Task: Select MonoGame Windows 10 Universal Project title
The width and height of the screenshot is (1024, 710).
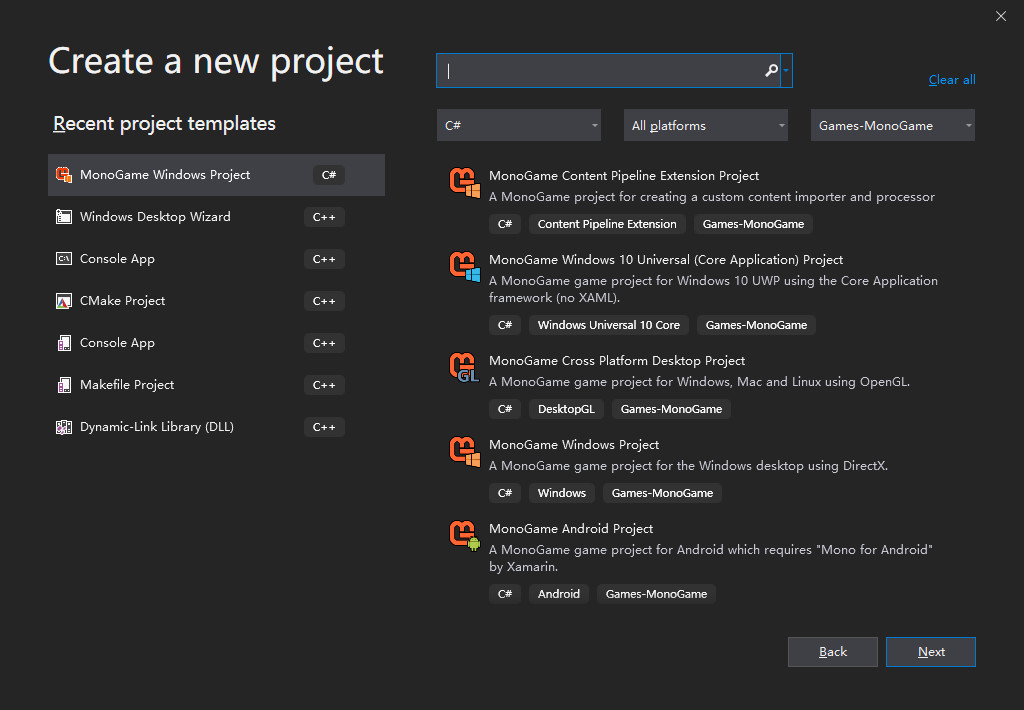Action: tap(665, 259)
